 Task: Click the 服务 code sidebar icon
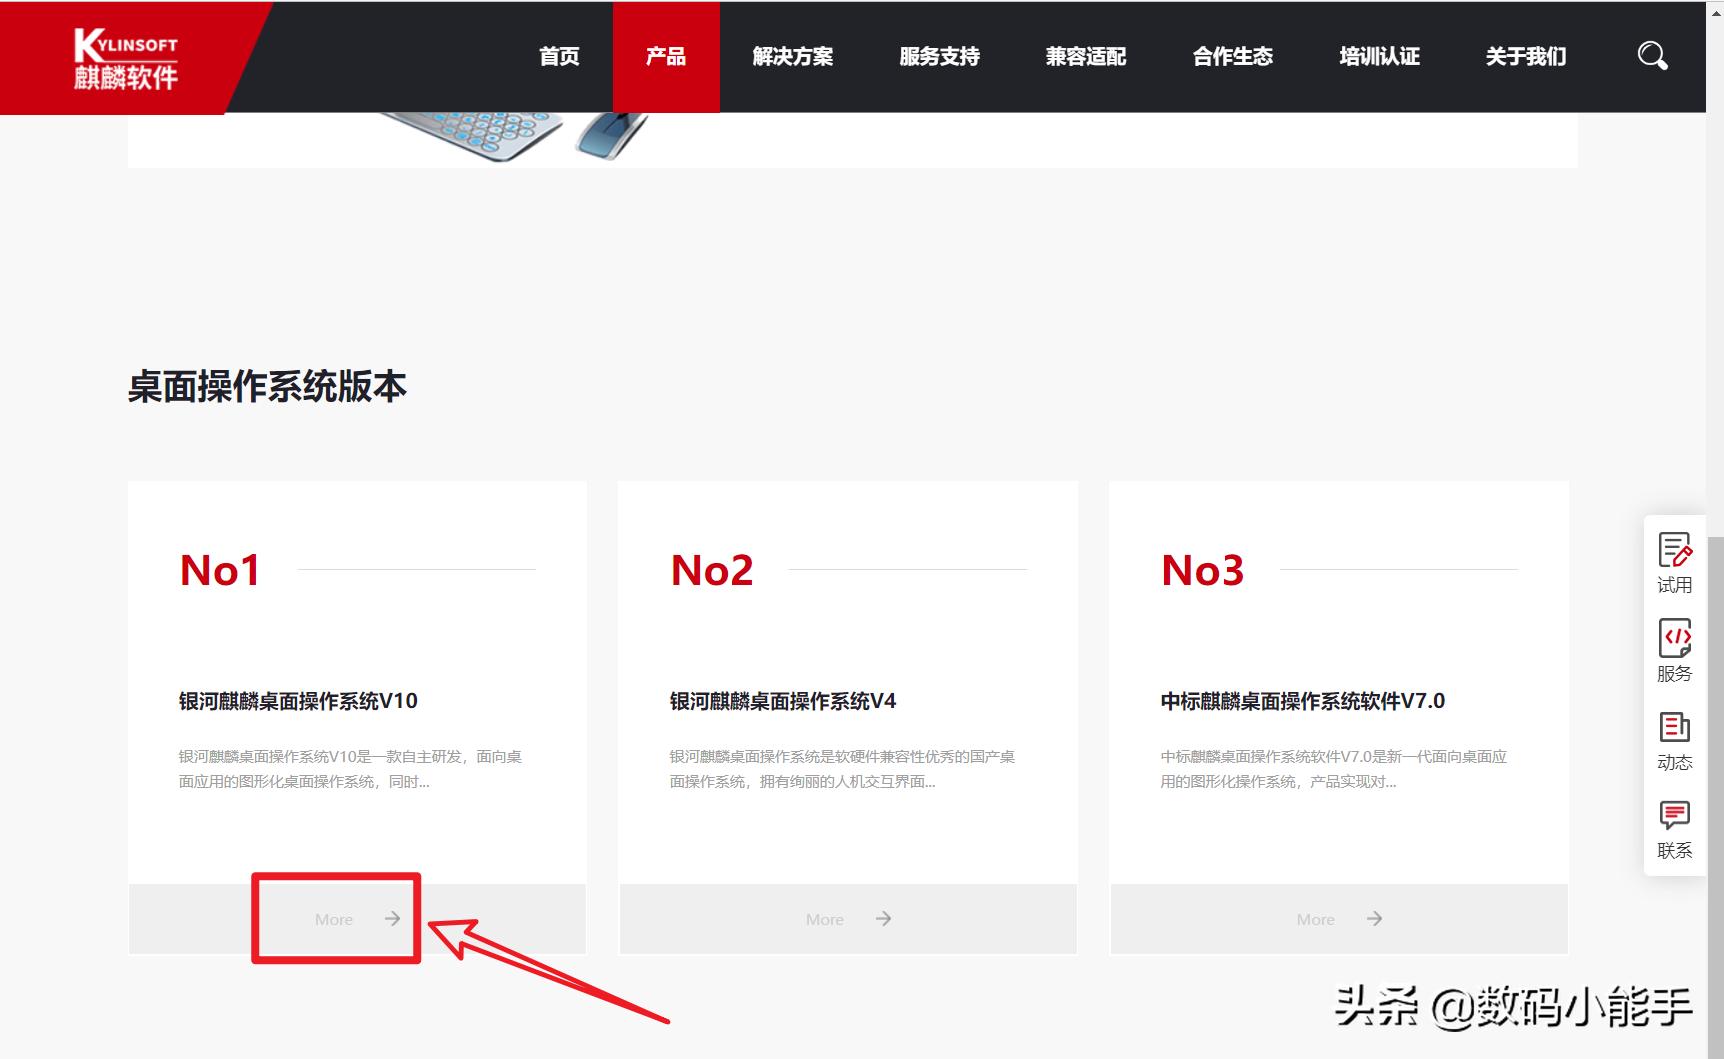1675,650
